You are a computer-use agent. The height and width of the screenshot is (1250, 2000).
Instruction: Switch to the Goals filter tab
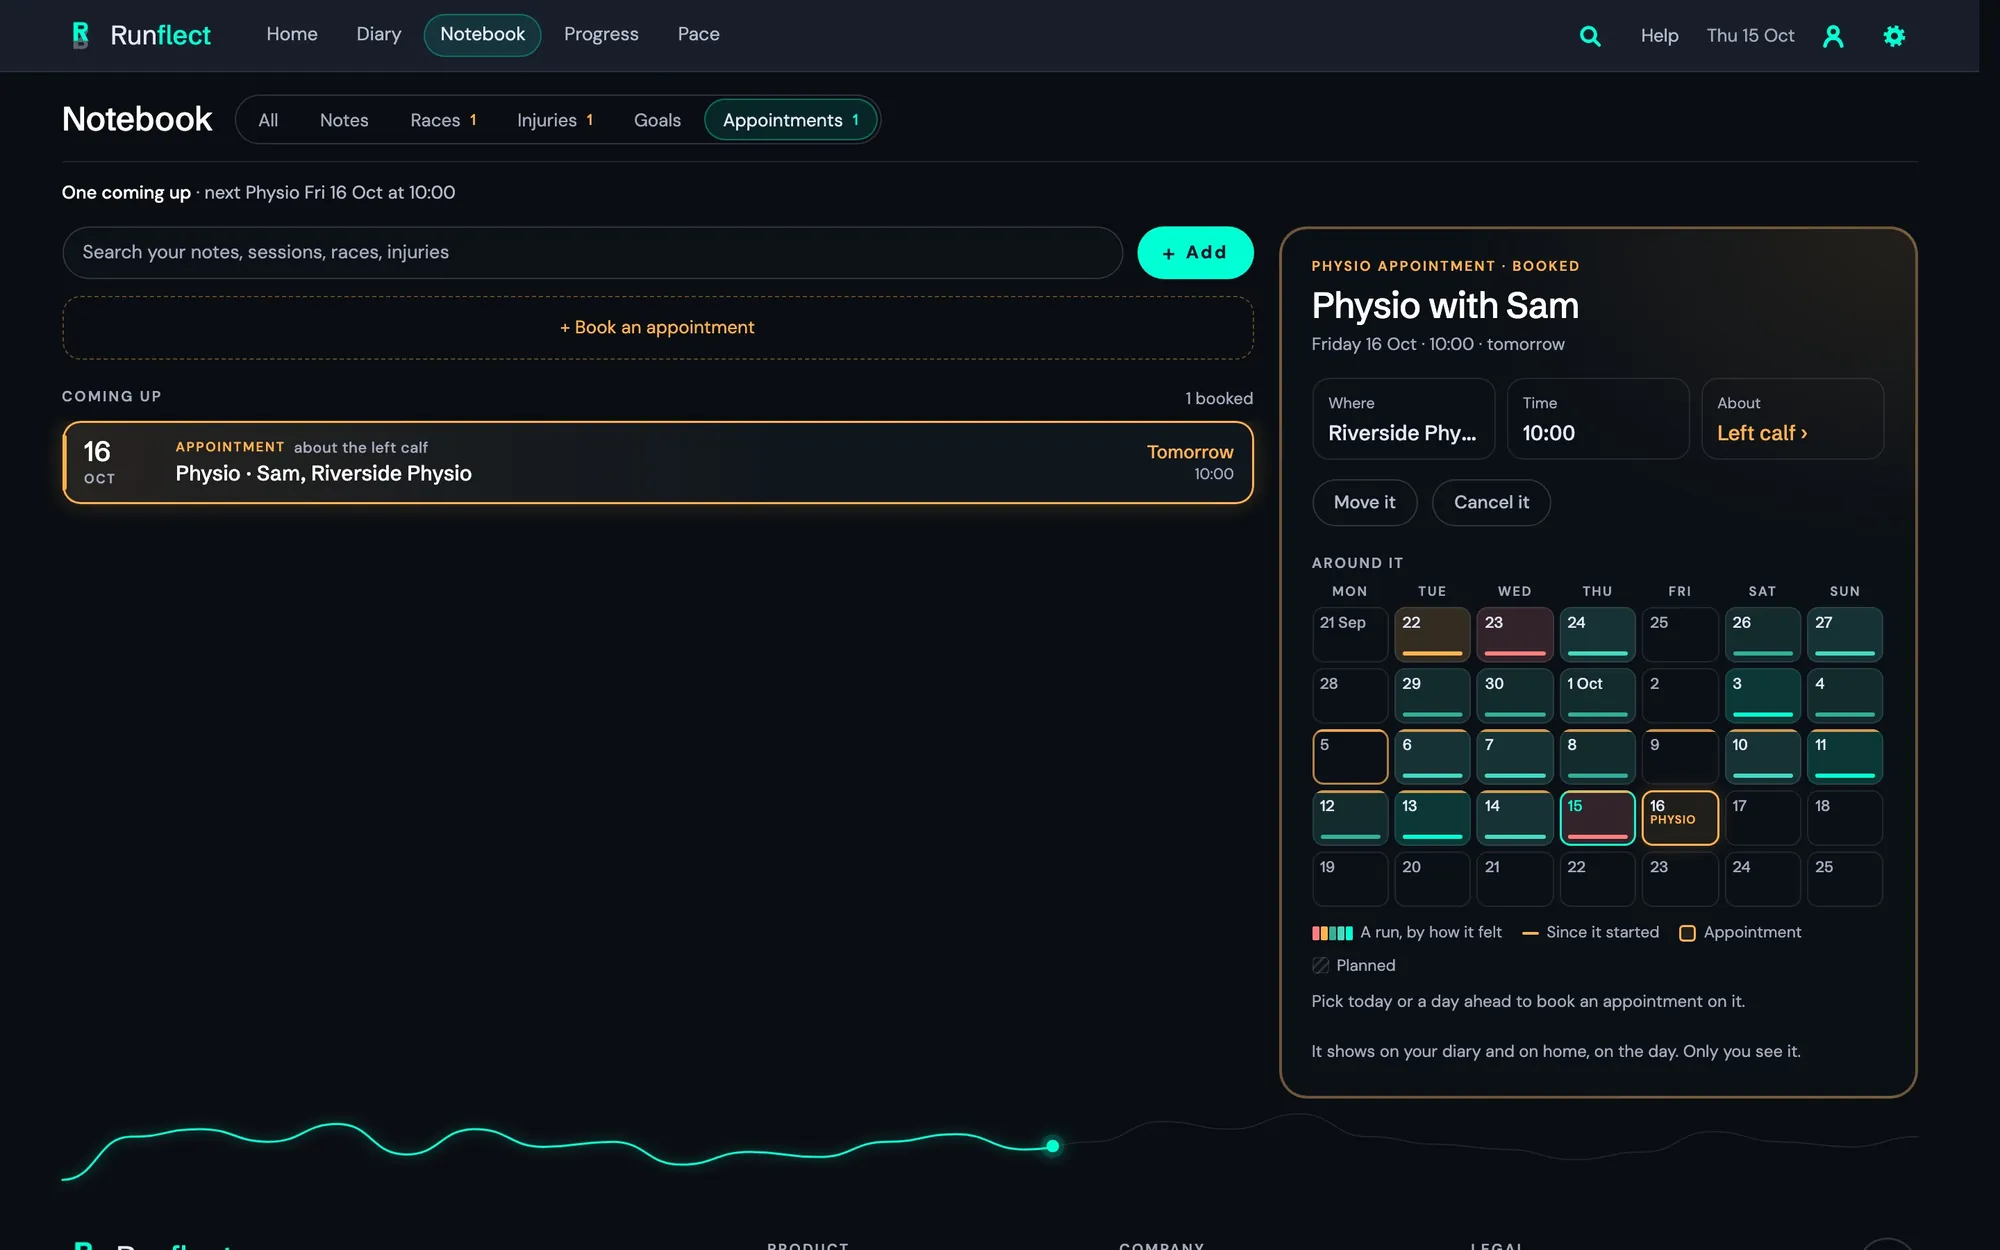pyautogui.click(x=657, y=120)
